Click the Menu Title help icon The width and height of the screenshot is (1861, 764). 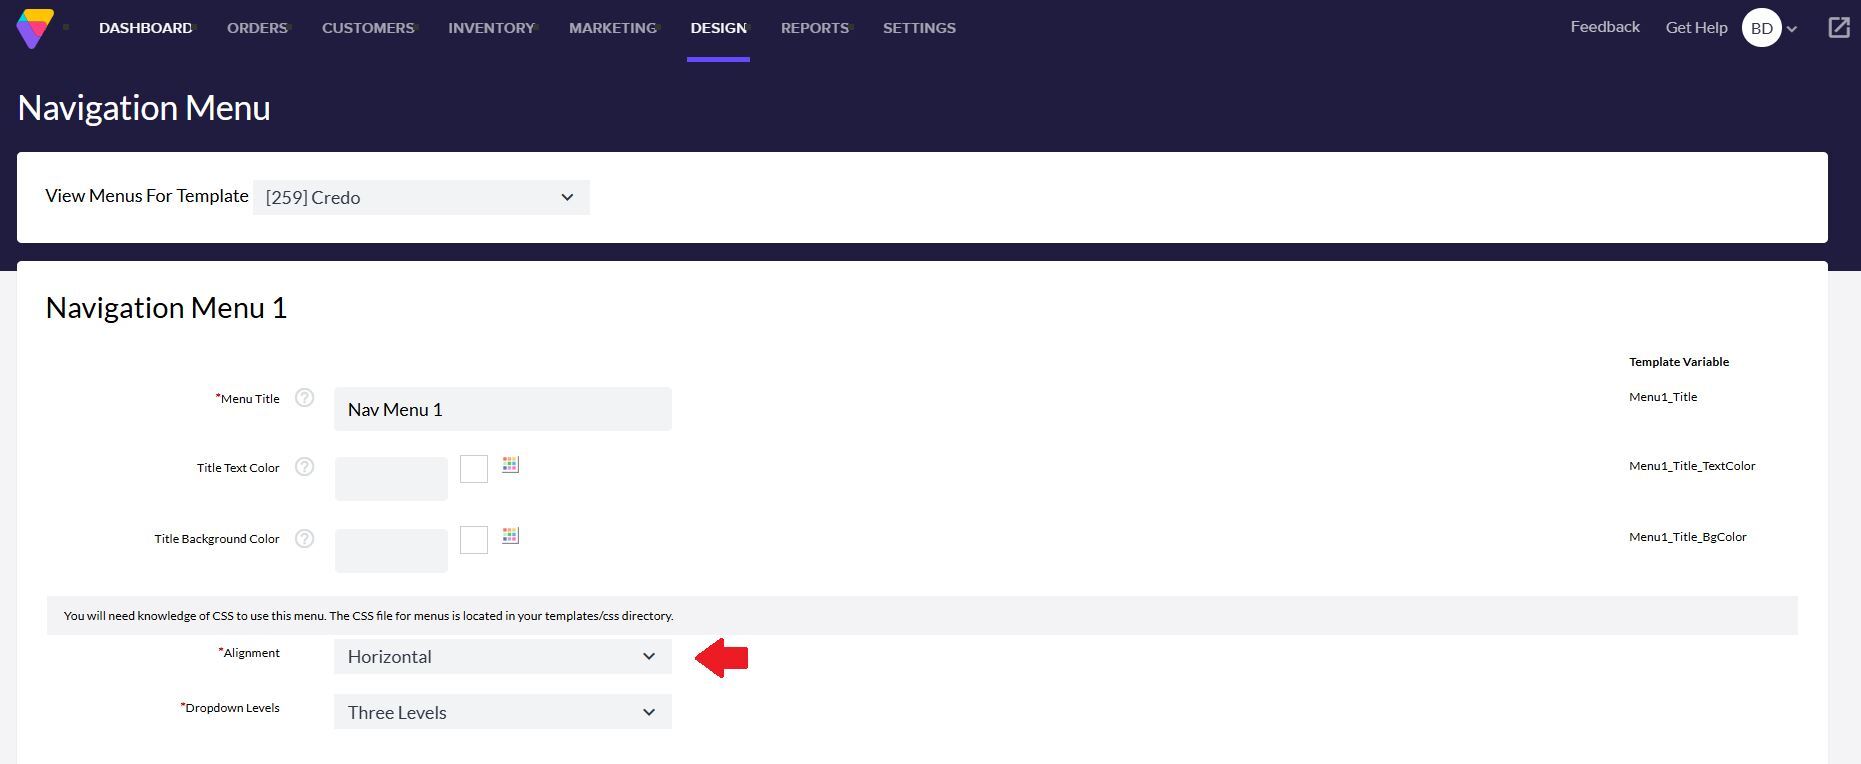(305, 398)
